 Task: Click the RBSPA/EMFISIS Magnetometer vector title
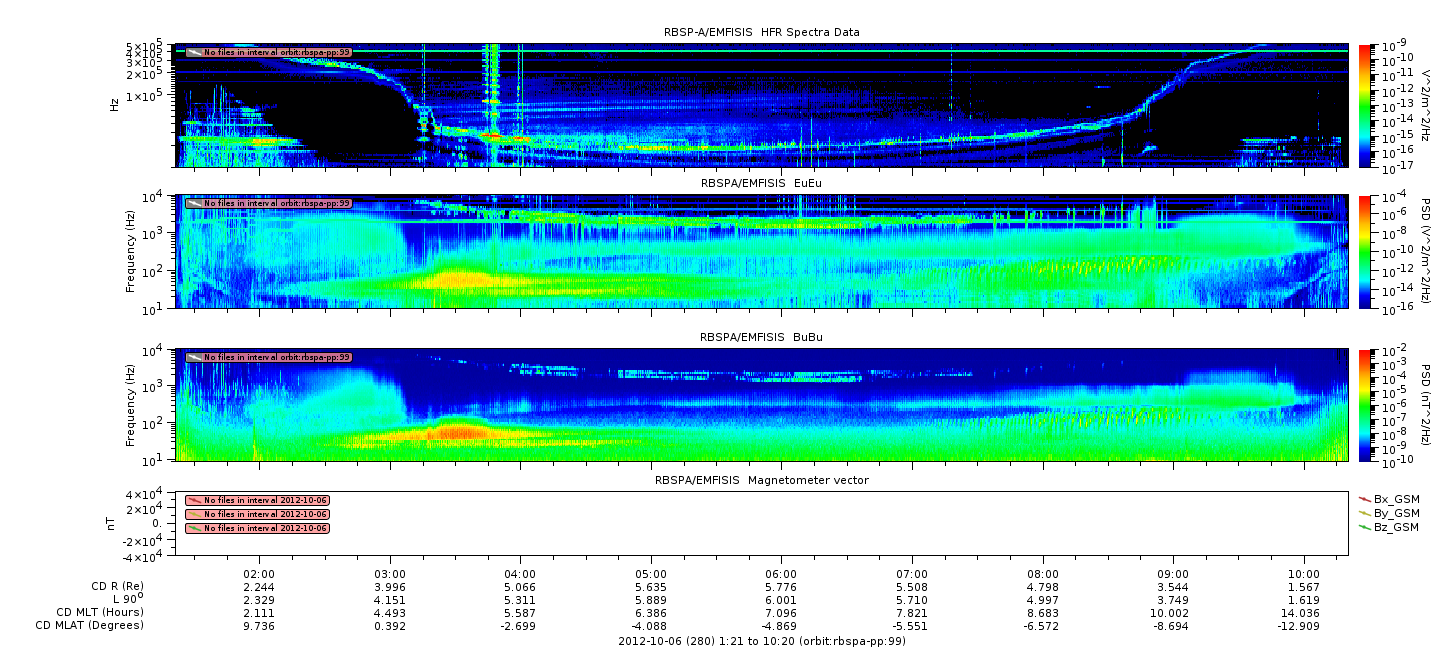(x=761, y=480)
